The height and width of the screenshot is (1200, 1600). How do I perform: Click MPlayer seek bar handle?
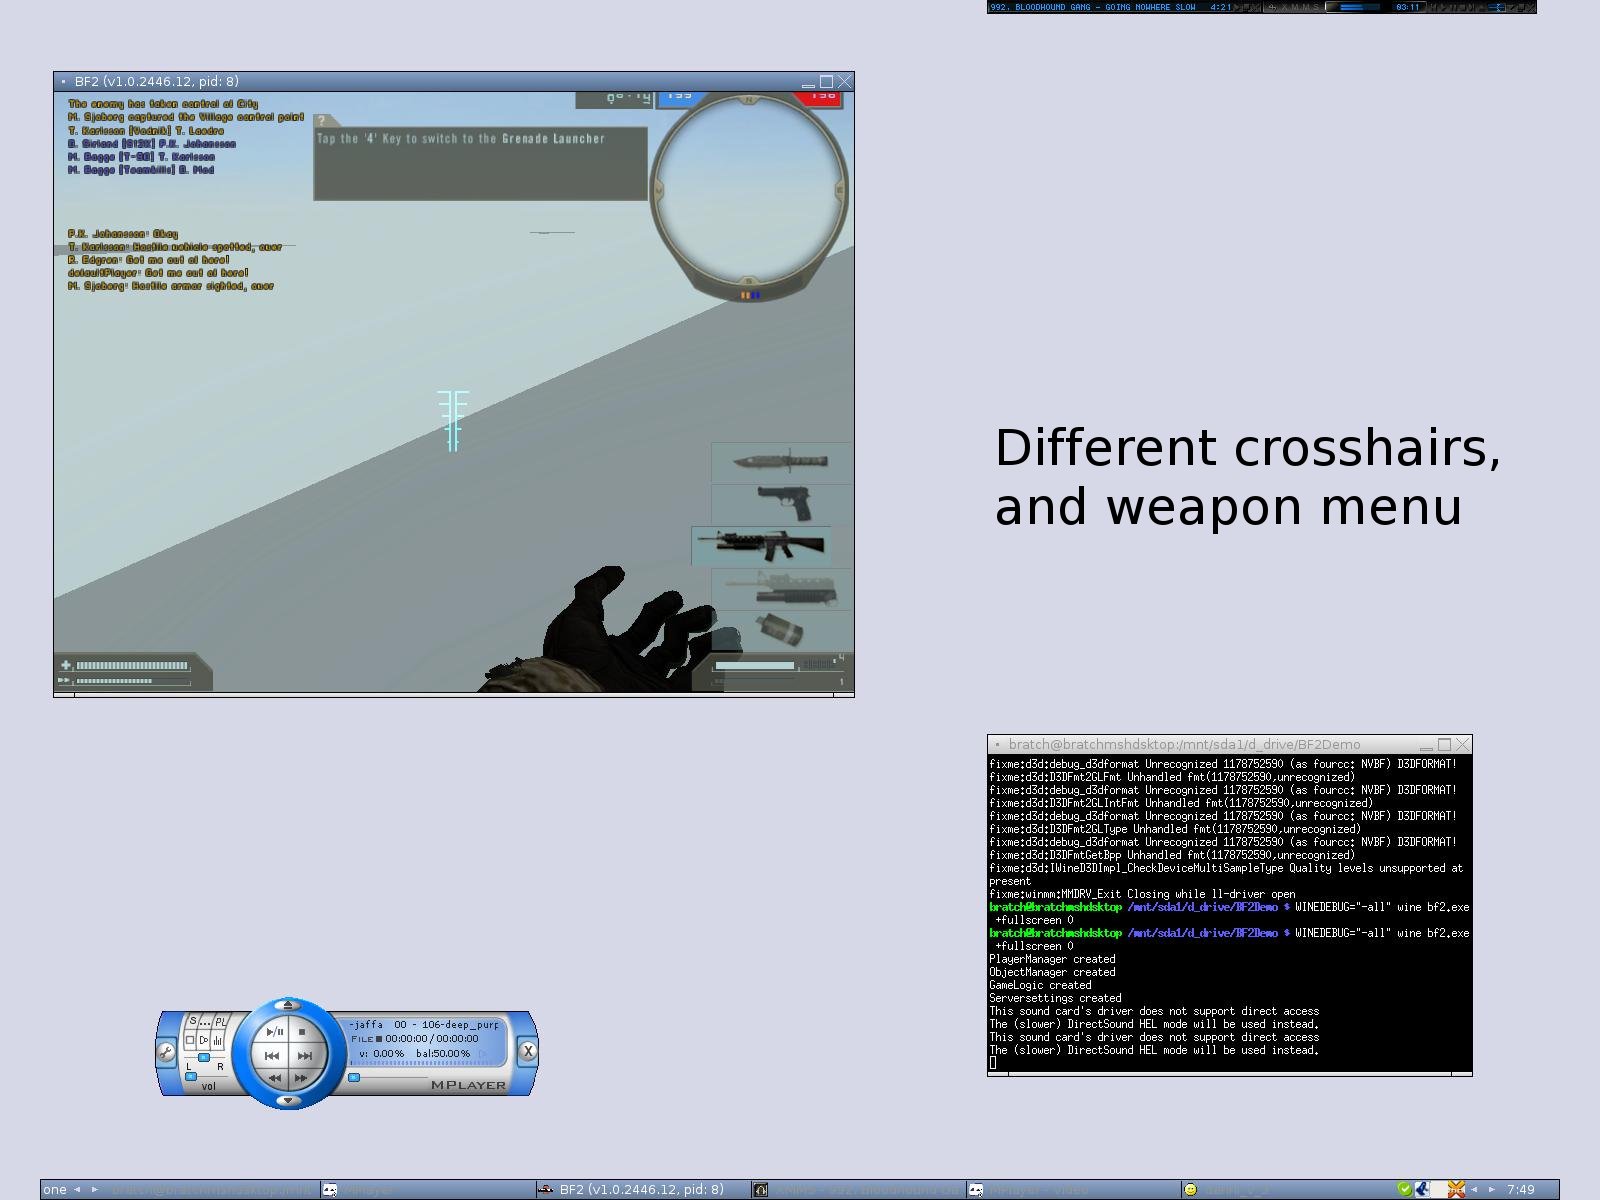(354, 1077)
